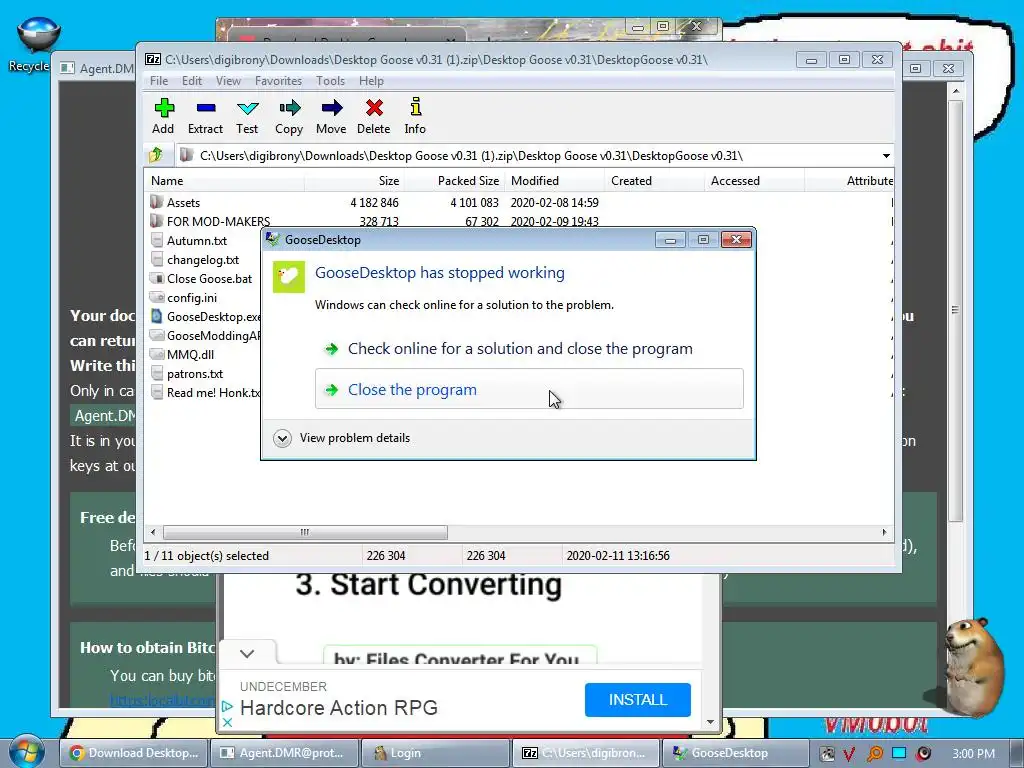The image size is (1024, 768).
Task: Open the address bar path dropdown
Action: [886, 156]
